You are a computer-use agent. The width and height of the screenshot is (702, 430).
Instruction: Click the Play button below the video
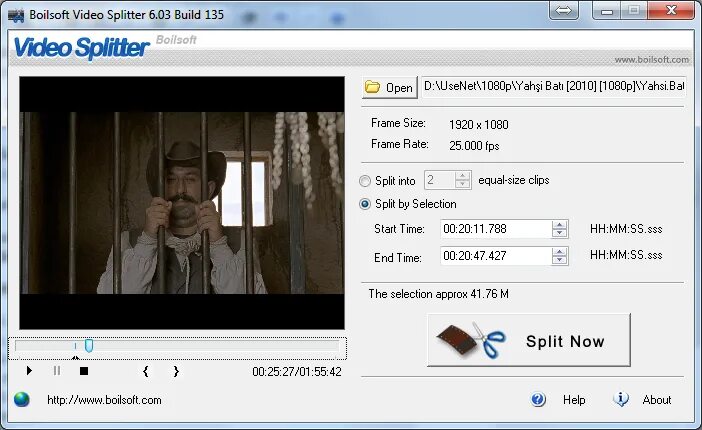point(29,371)
